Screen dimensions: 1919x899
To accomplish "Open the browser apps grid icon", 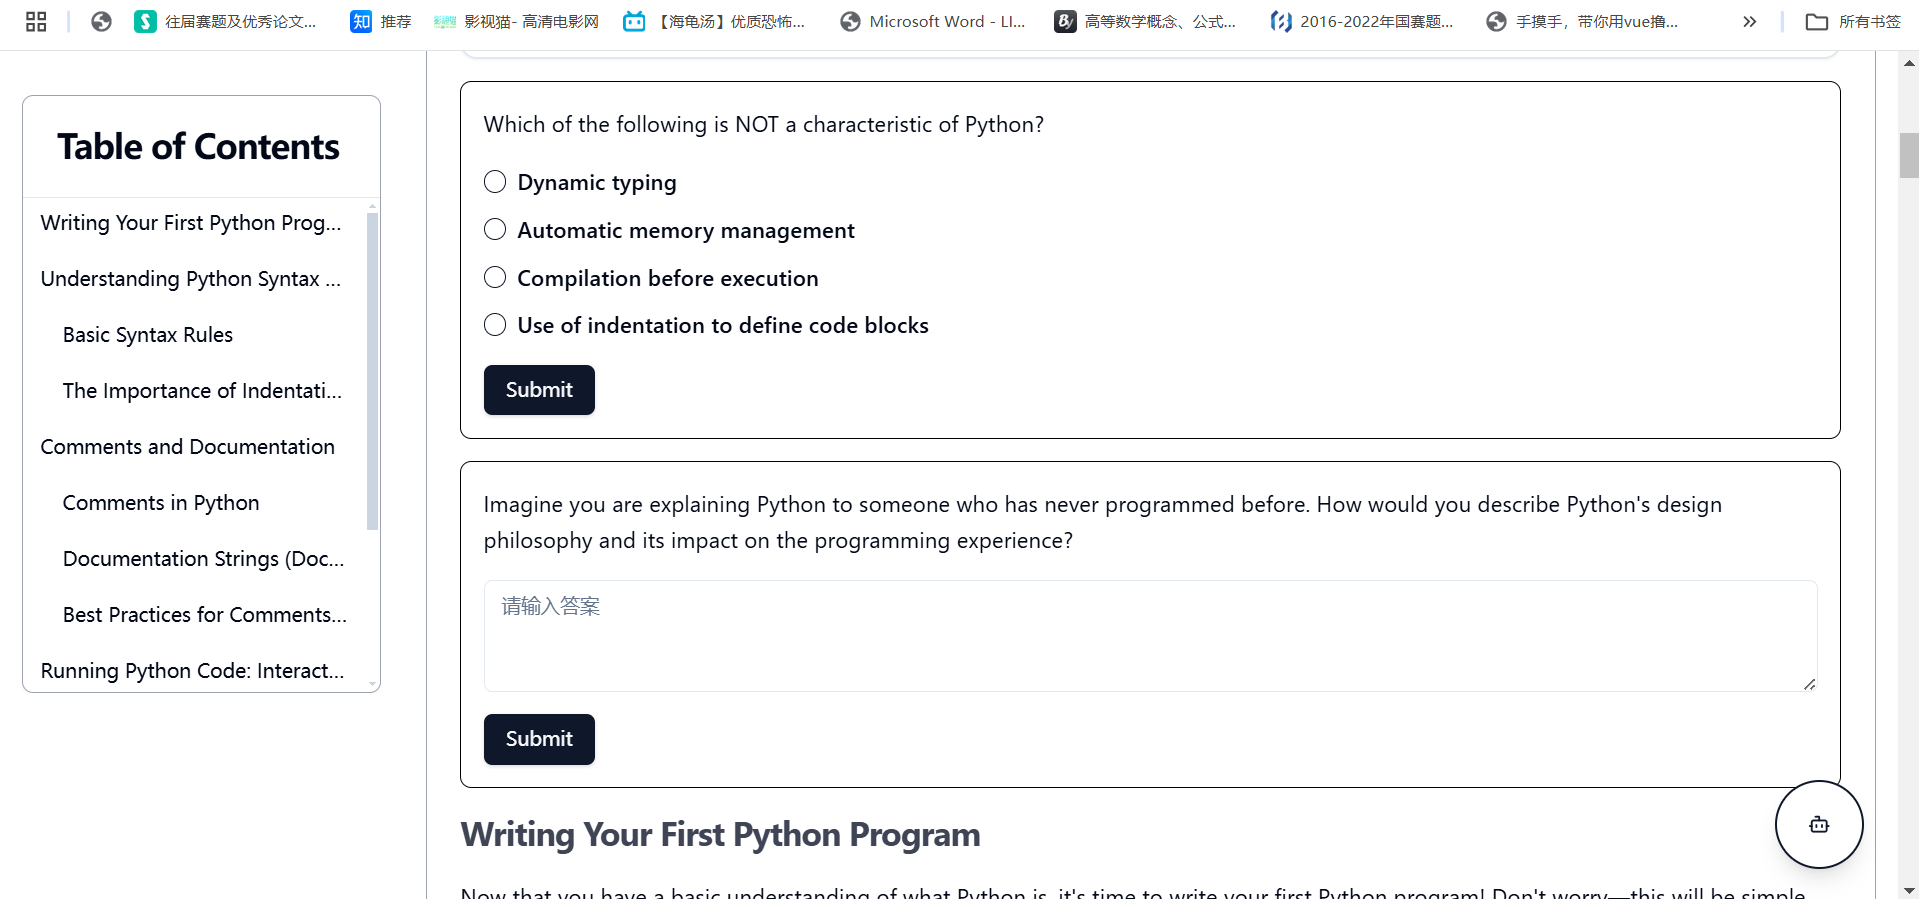I will point(36,22).
